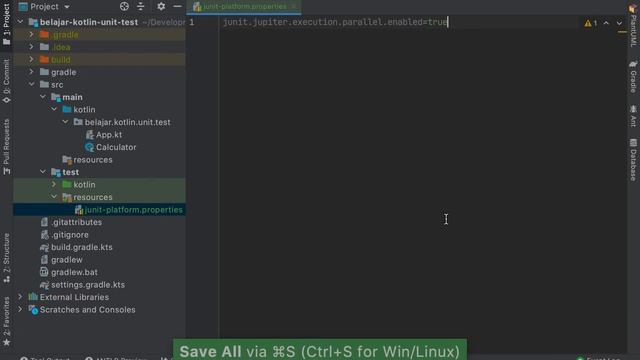The width and height of the screenshot is (640, 360).
Task: Close the junit-platform.properties tab
Action: click(293, 6)
